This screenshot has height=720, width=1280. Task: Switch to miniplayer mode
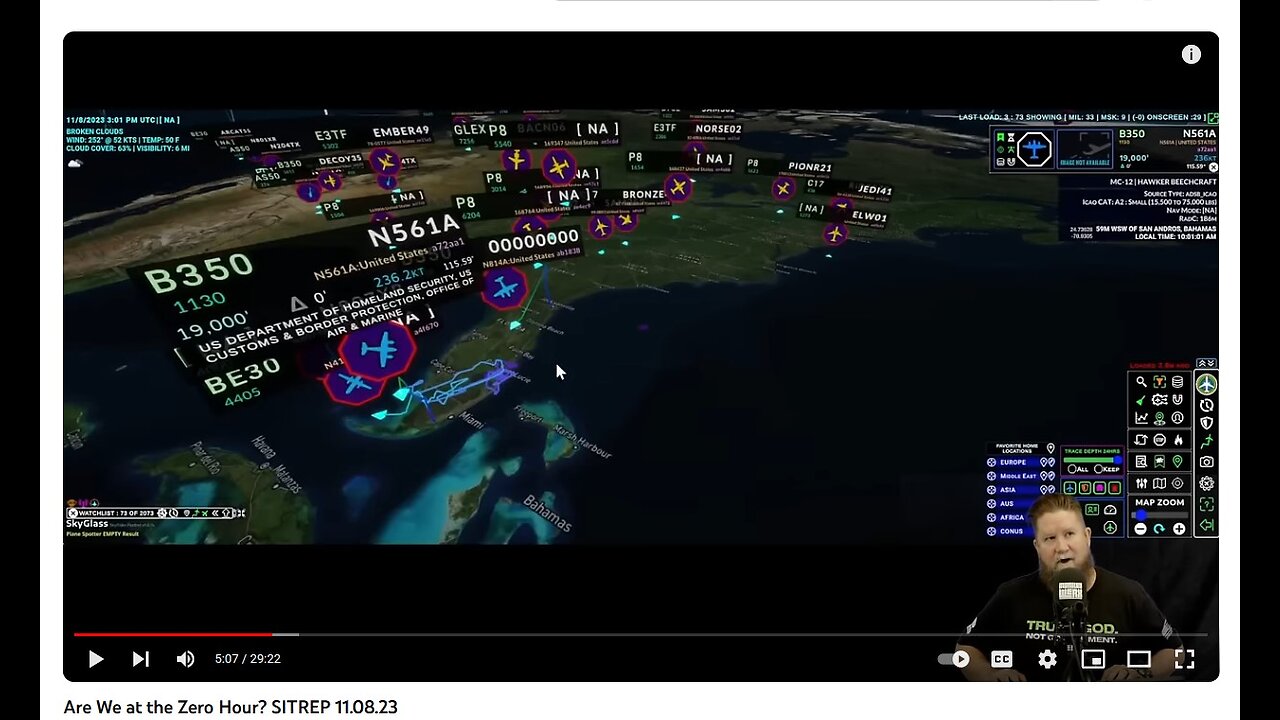1093,659
